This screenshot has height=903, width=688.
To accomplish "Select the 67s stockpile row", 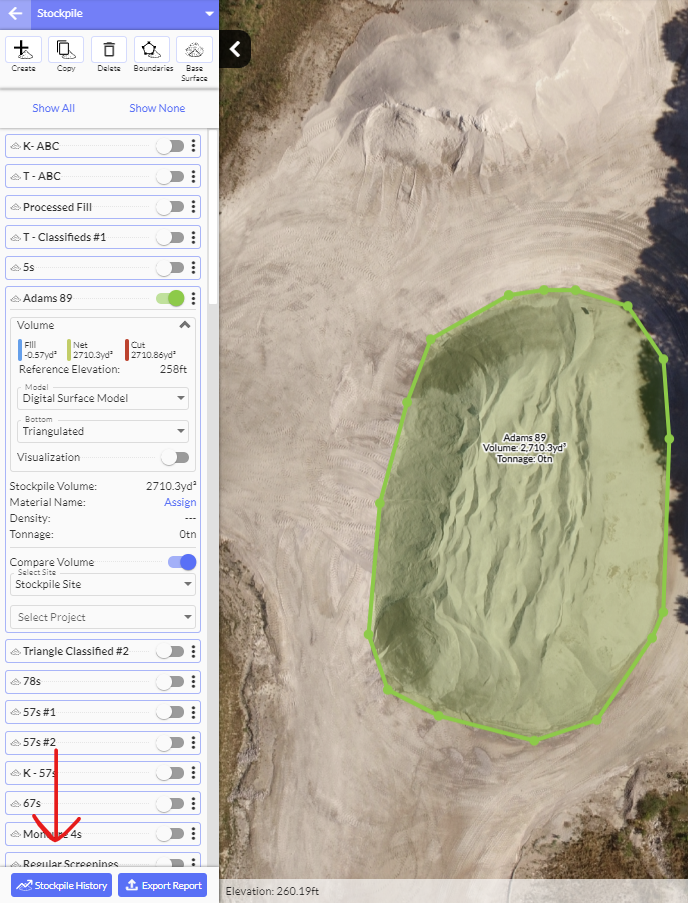I will (x=103, y=803).
